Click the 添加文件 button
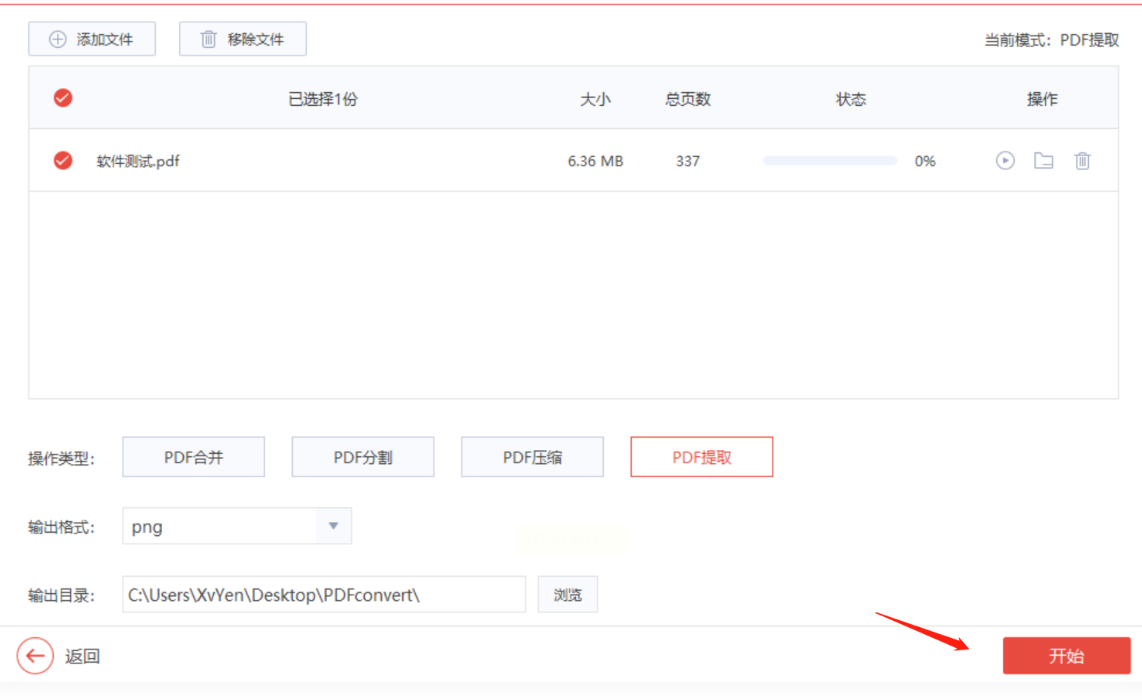 click(x=92, y=39)
